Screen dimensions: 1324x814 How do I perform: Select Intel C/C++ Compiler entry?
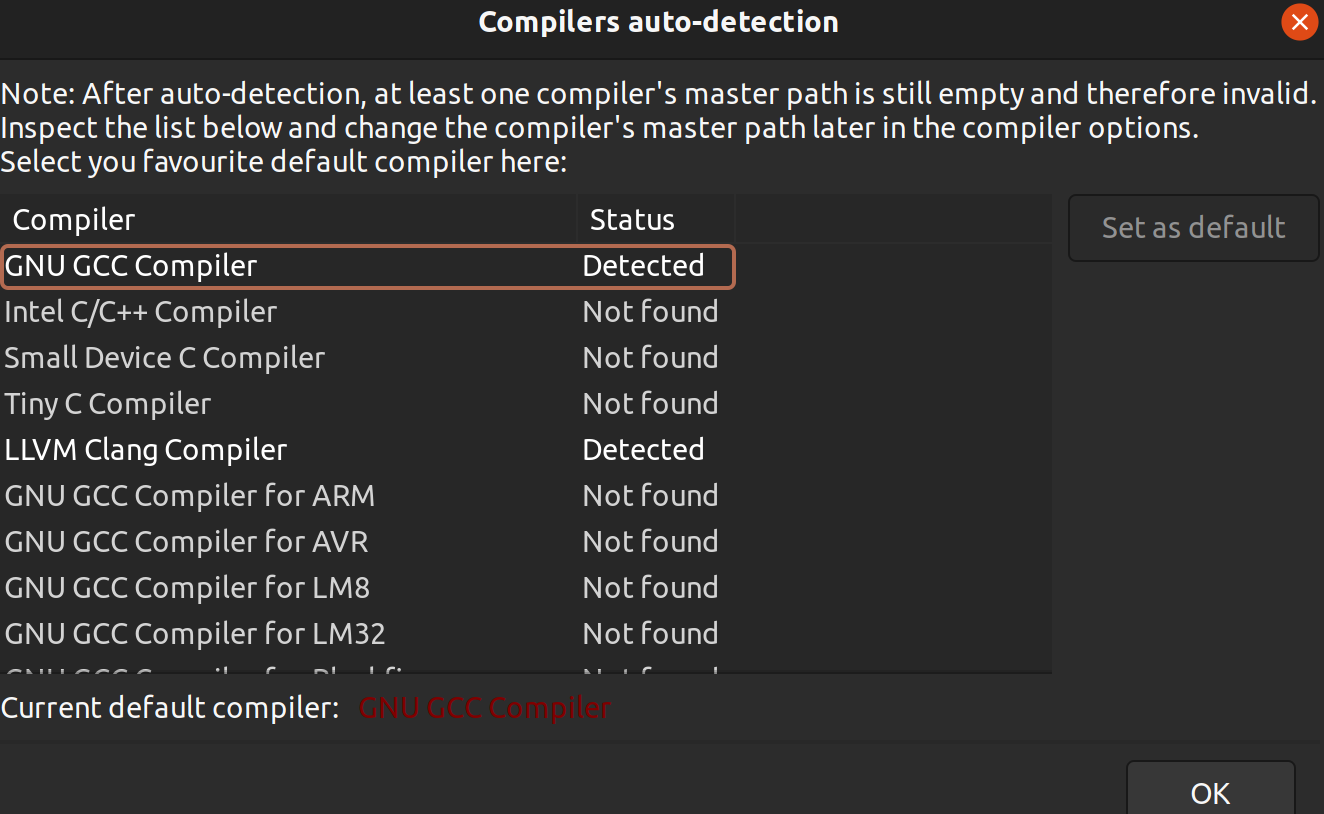(141, 312)
